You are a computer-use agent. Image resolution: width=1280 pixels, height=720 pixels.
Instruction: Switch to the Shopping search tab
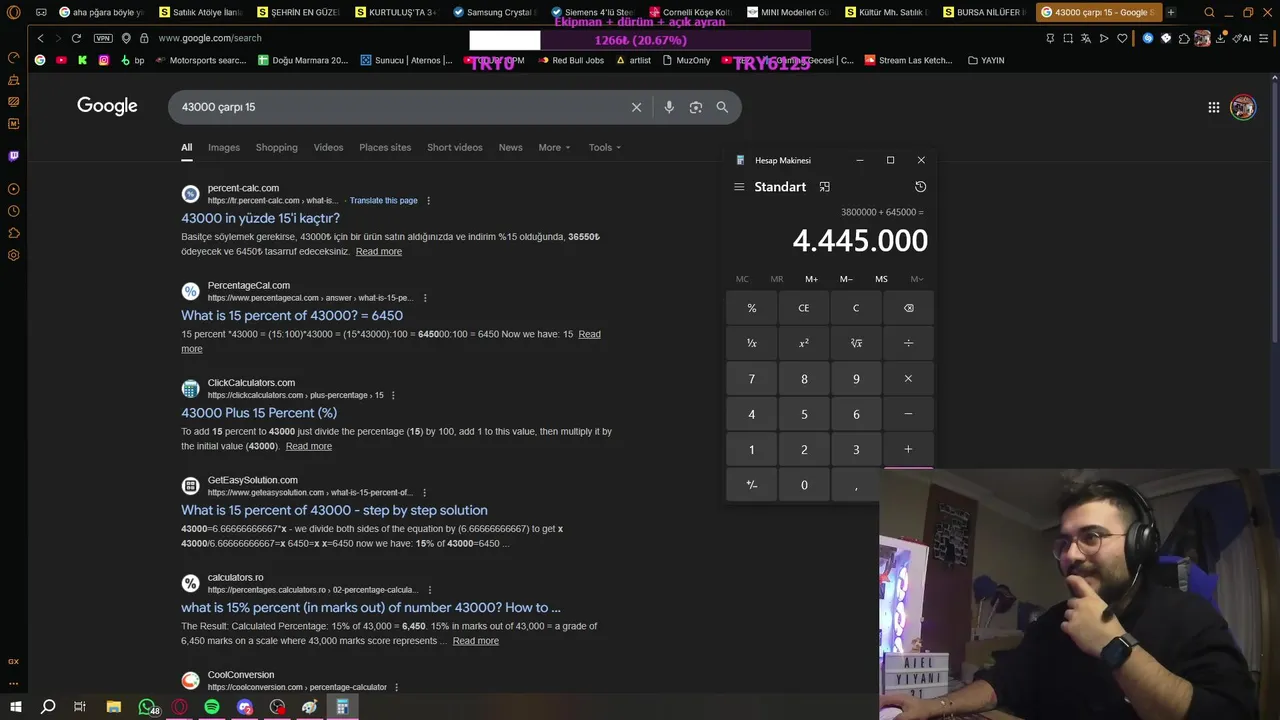point(276,147)
